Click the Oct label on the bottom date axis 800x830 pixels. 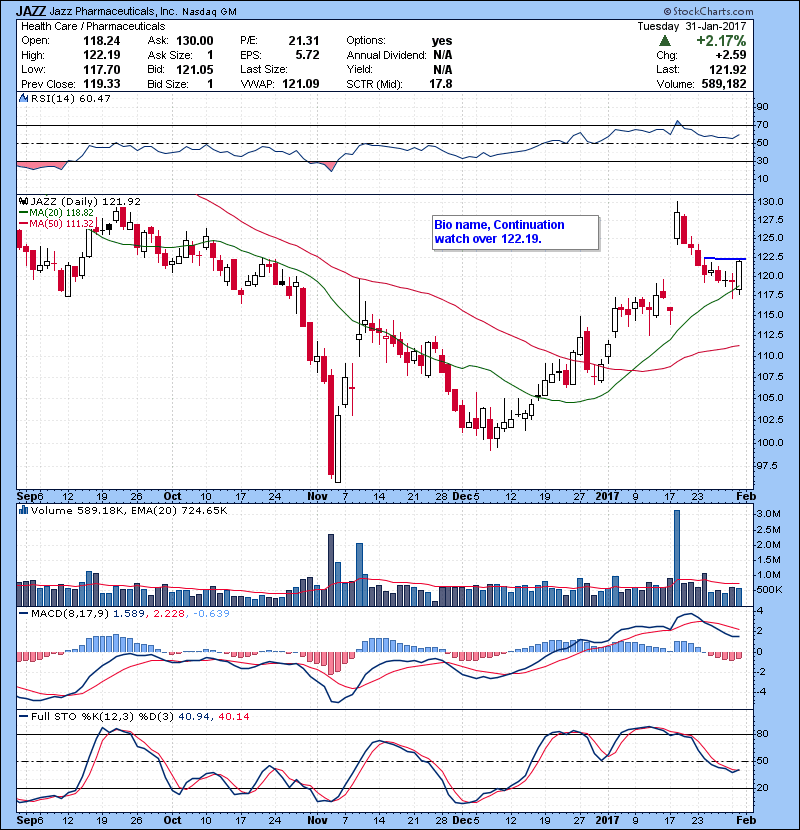coord(172,820)
